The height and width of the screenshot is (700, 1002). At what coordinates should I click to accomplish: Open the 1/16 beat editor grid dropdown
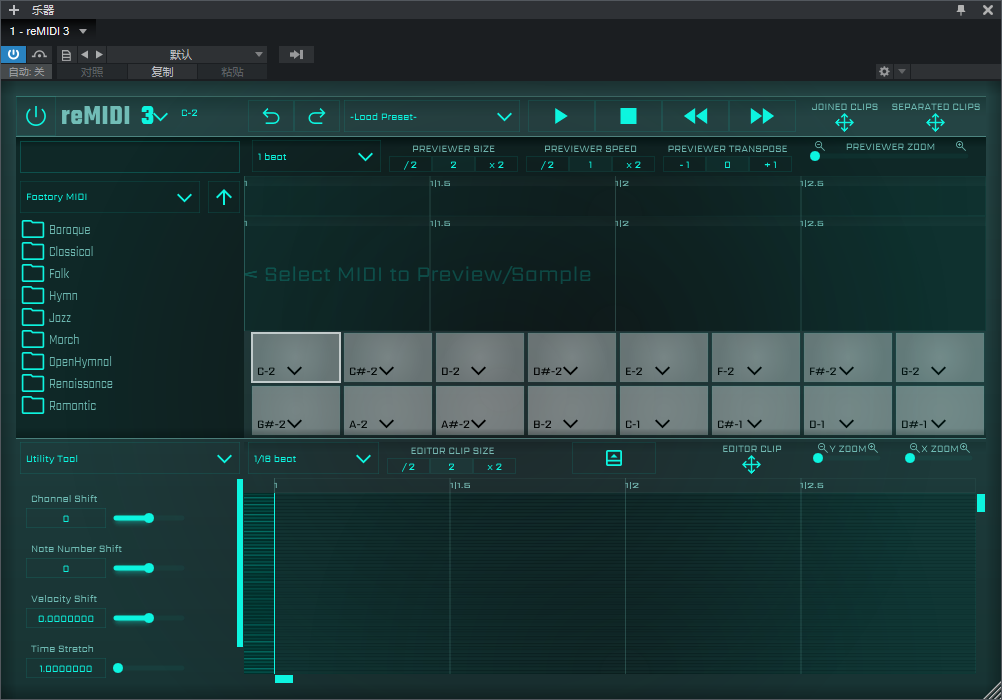pos(312,458)
